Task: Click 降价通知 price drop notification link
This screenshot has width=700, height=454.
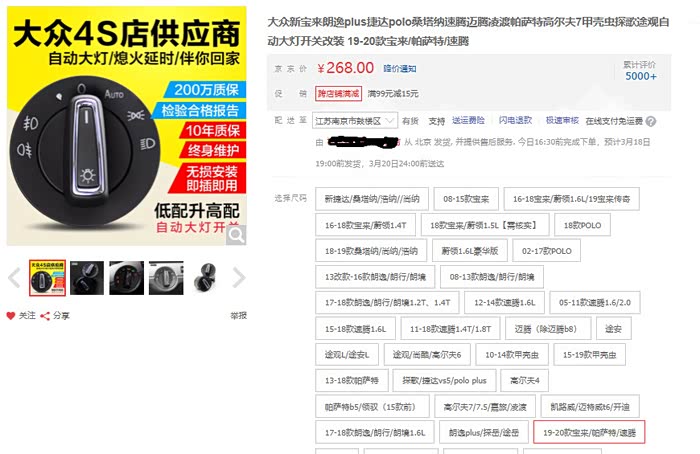Action: click(x=400, y=68)
